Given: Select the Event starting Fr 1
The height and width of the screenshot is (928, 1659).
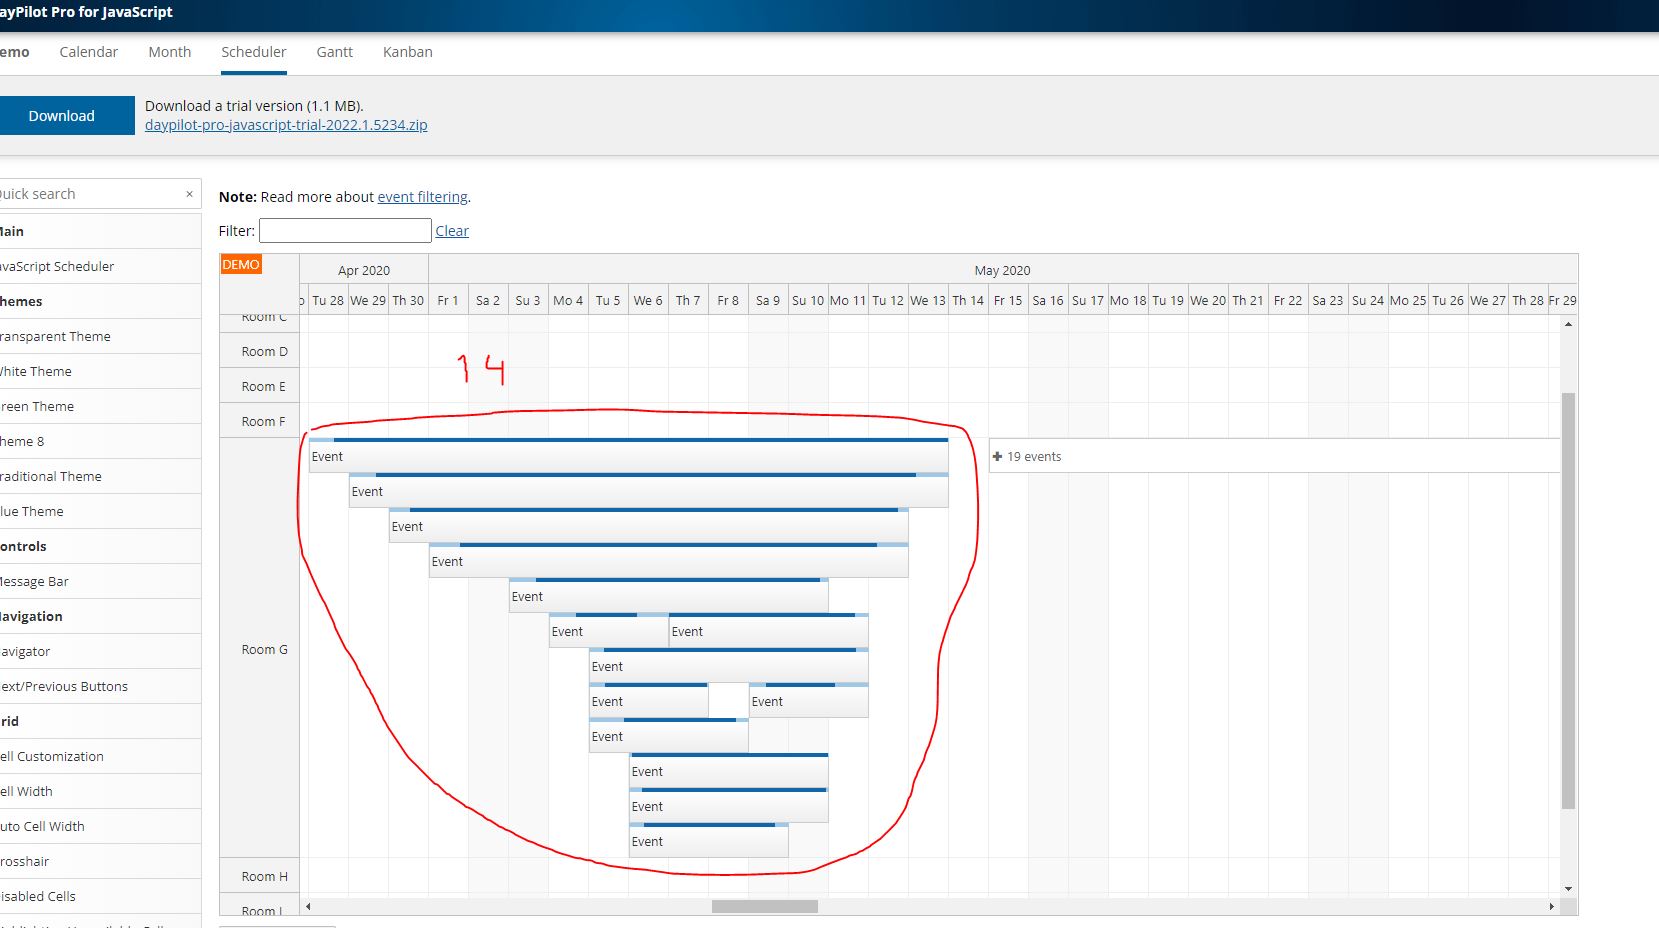Looking at the screenshot, I should tap(668, 560).
